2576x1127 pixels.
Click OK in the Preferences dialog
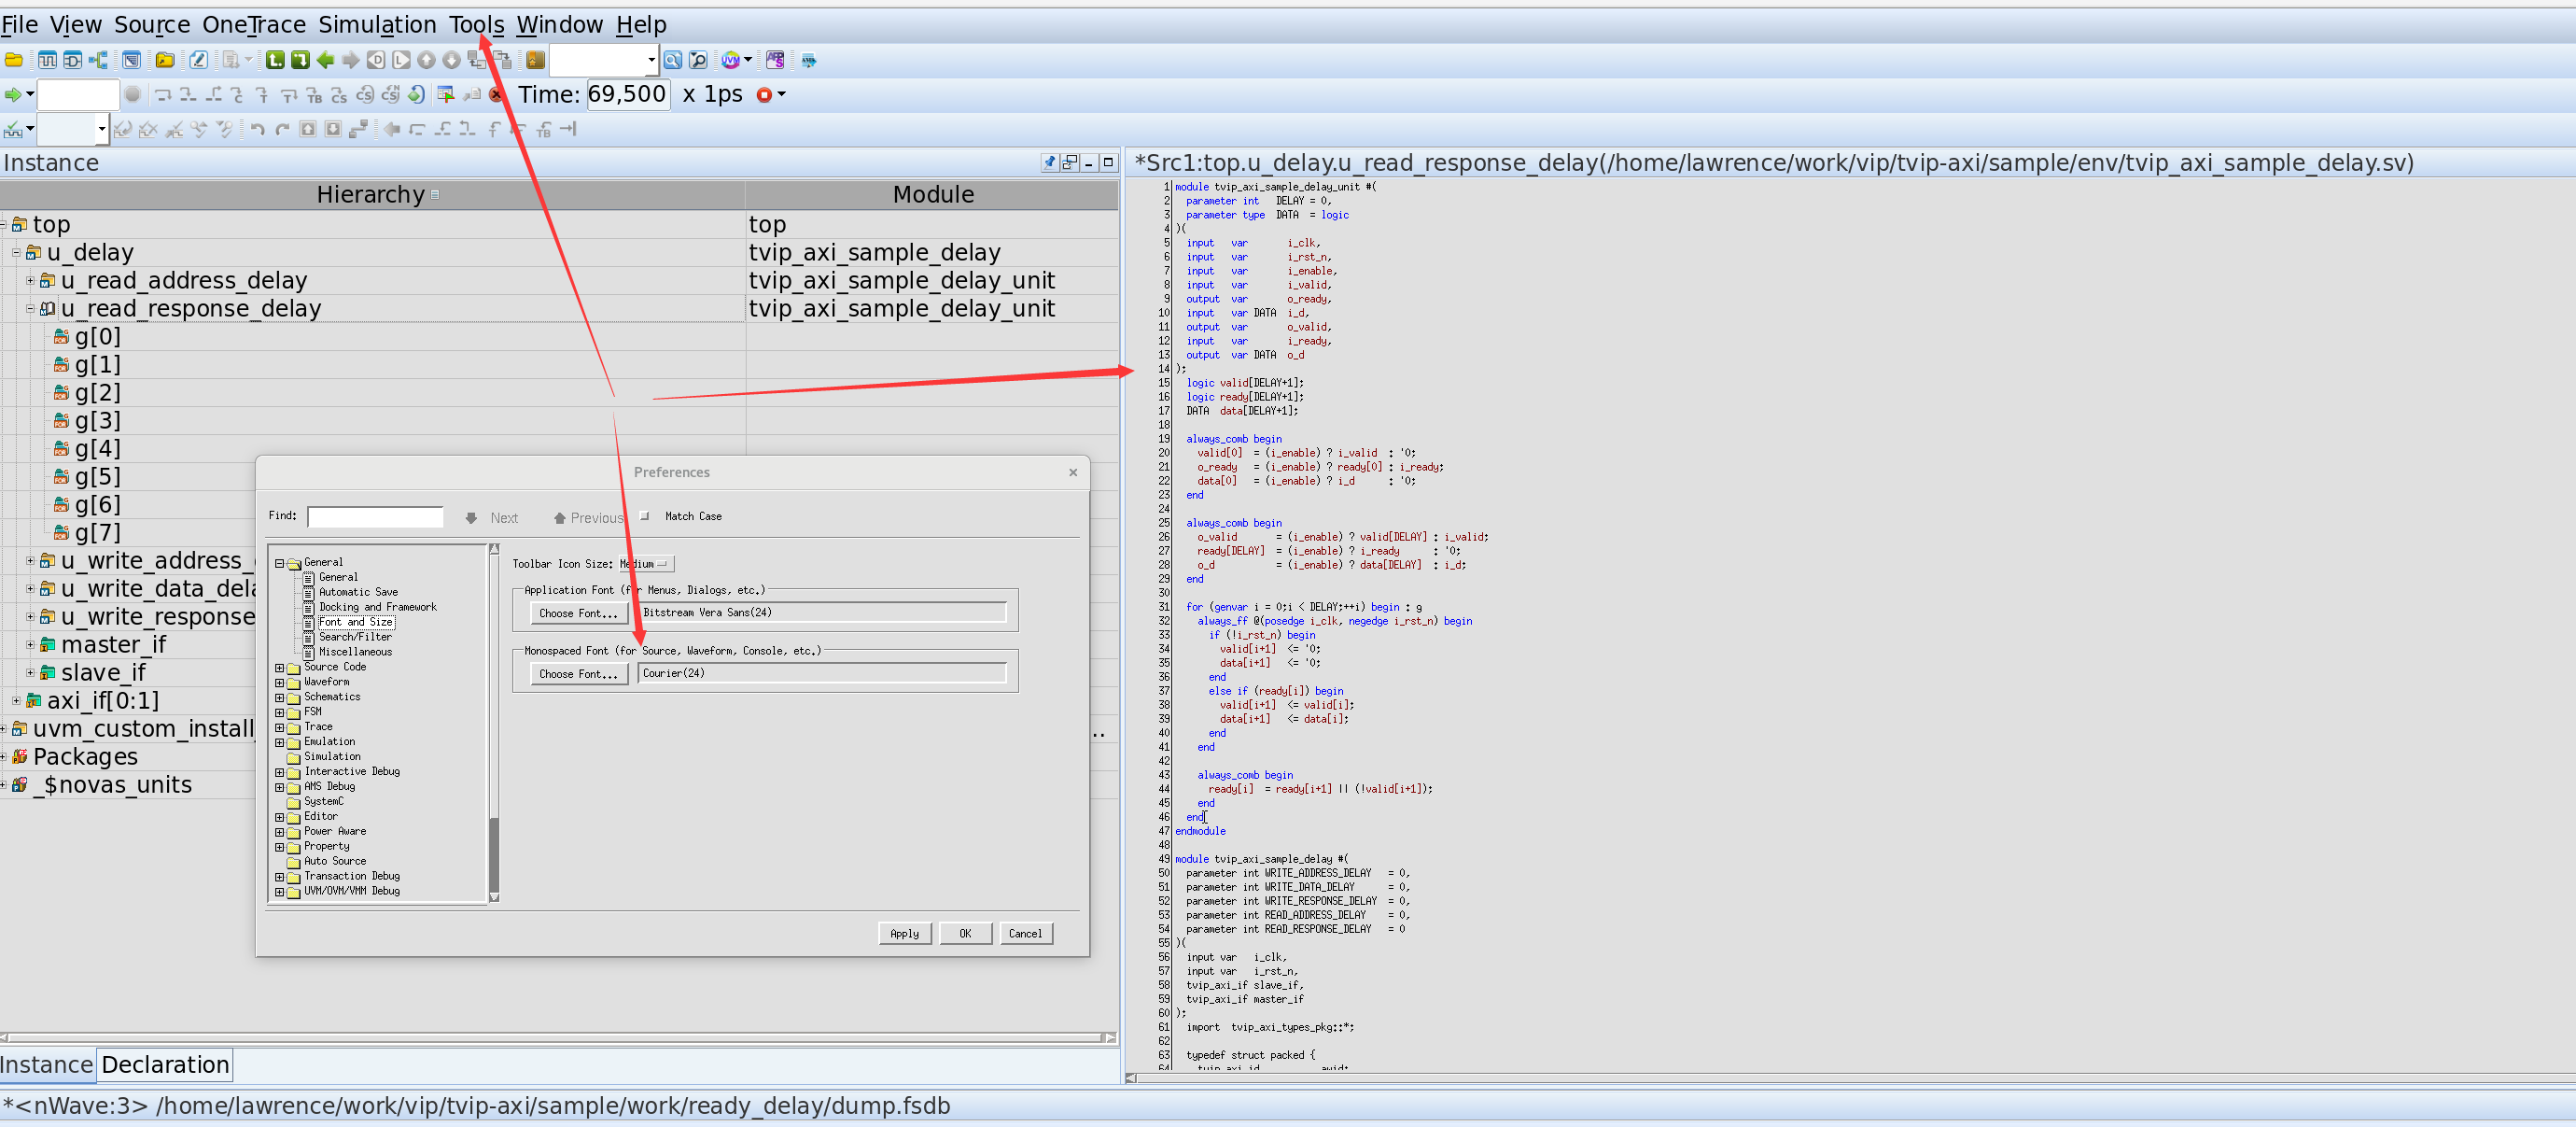(965, 934)
